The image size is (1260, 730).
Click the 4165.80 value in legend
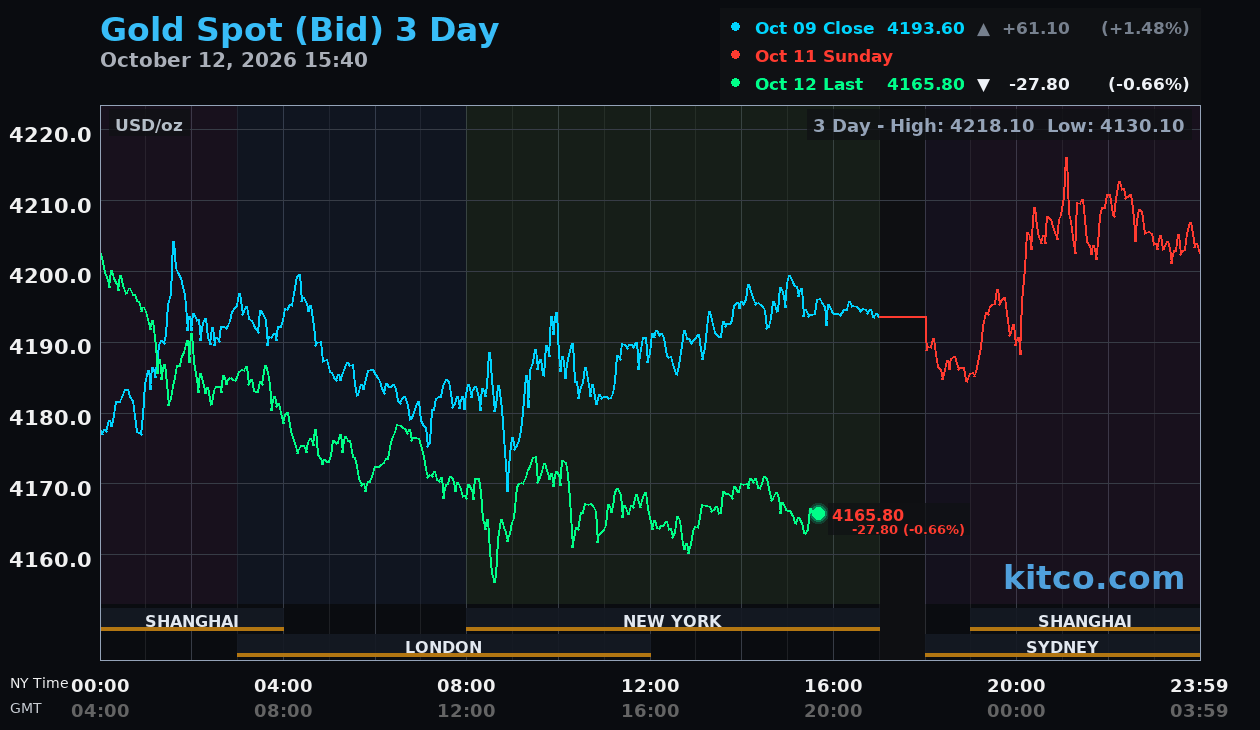pos(926,84)
